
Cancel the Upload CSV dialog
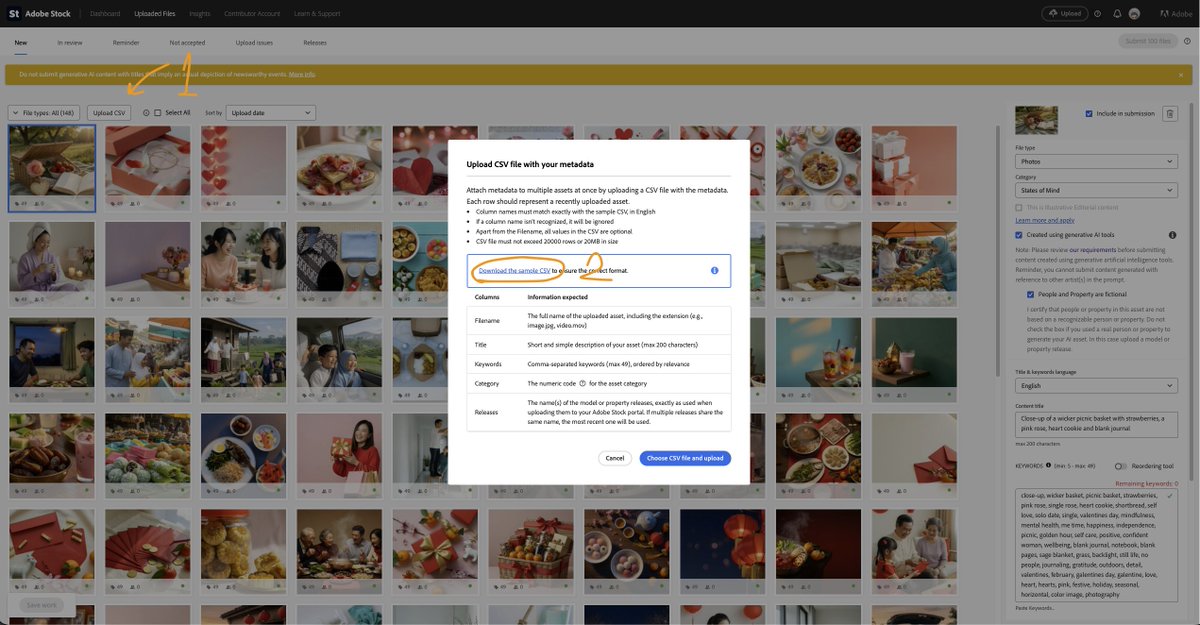pos(615,458)
